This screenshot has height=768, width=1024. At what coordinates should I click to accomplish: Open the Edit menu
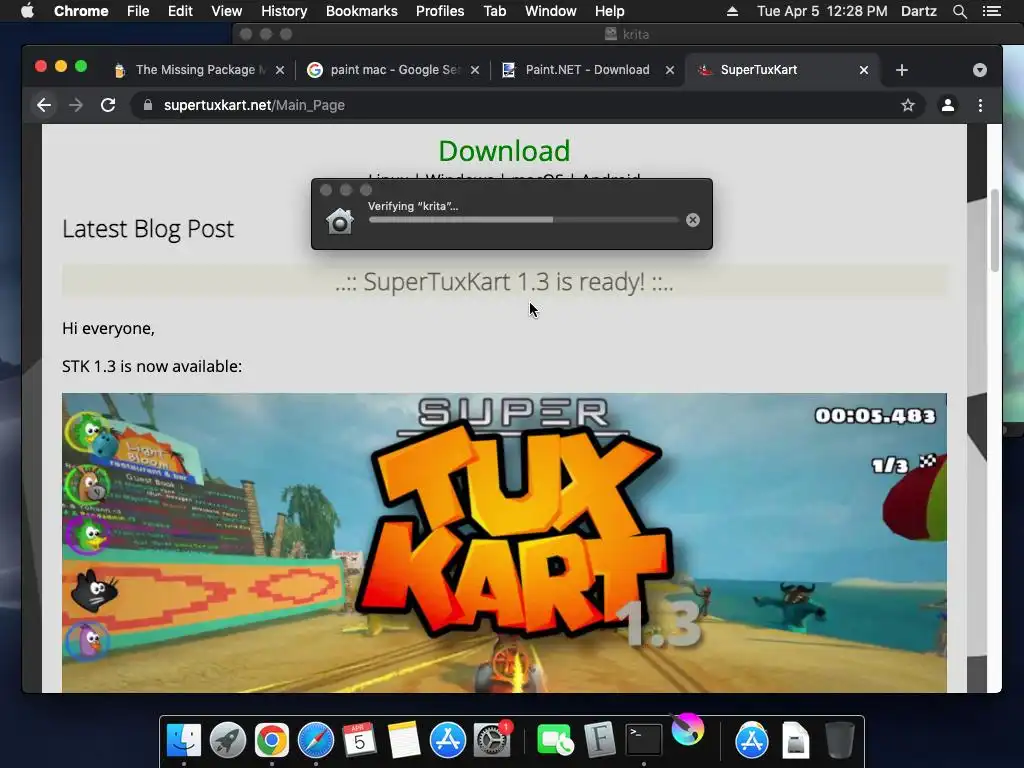180,11
